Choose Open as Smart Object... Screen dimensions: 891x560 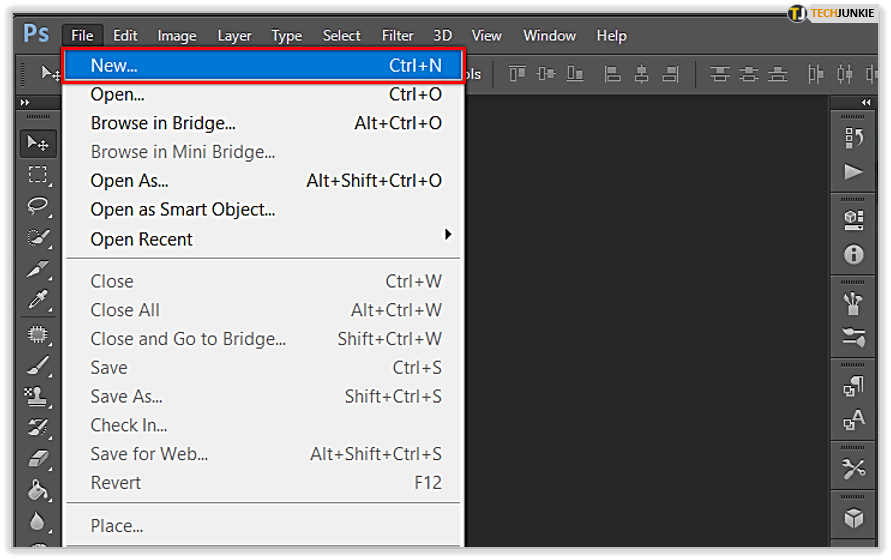click(x=264, y=210)
